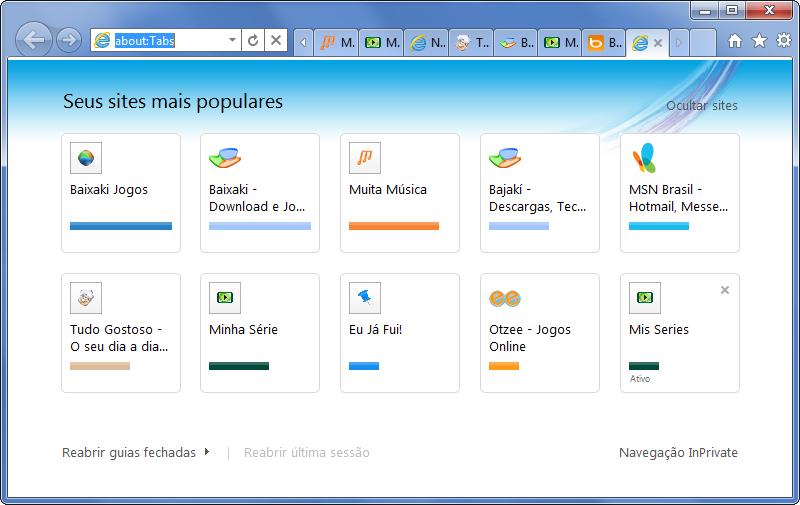Image resolution: width=800 pixels, height=505 pixels.
Task: Stop loading with the address bar X
Action: coord(276,40)
